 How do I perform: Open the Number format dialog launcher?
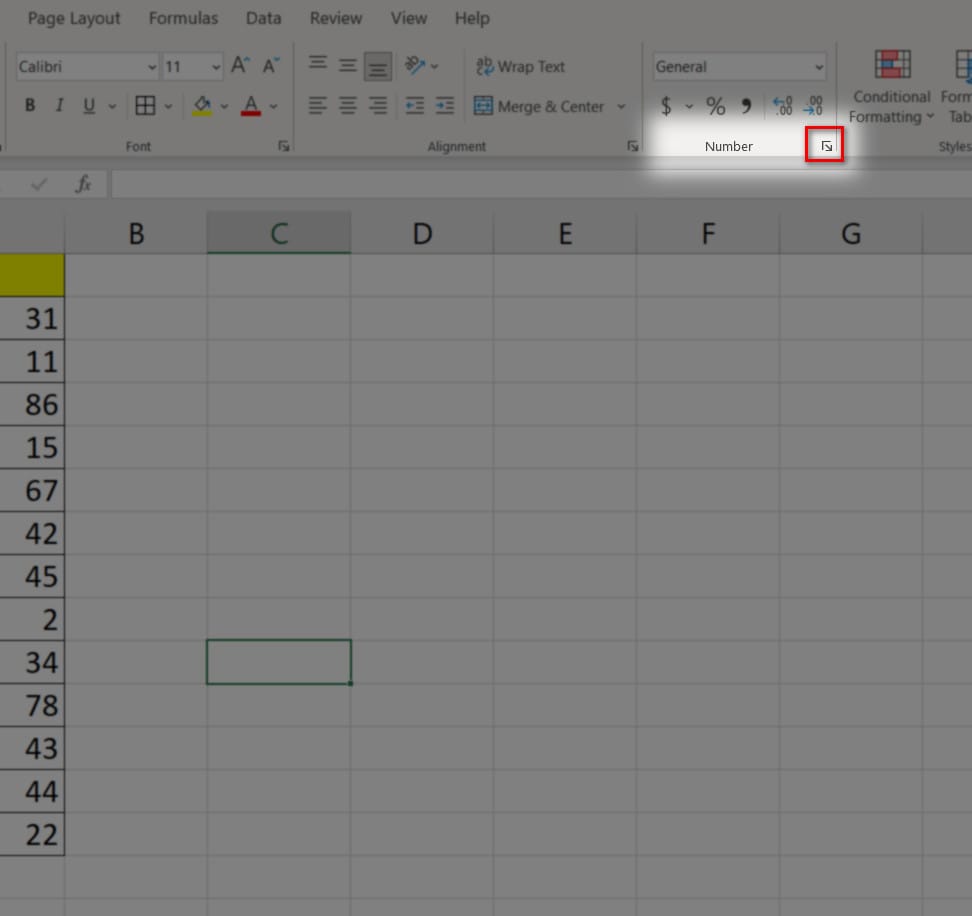pos(826,146)
